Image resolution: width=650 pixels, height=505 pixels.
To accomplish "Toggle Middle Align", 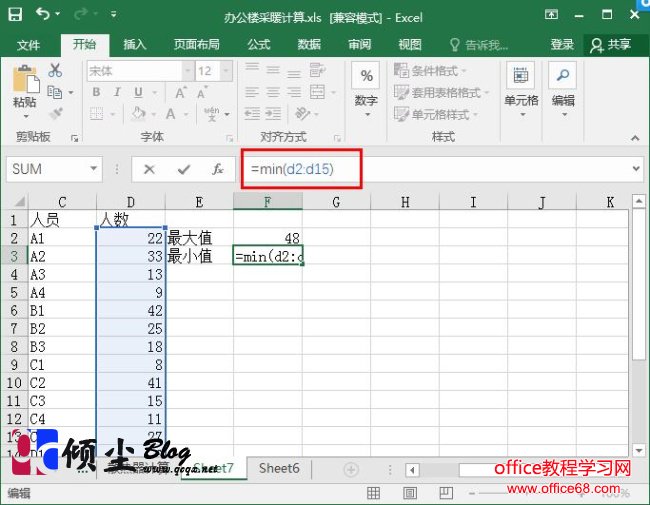I will point(273,69).
